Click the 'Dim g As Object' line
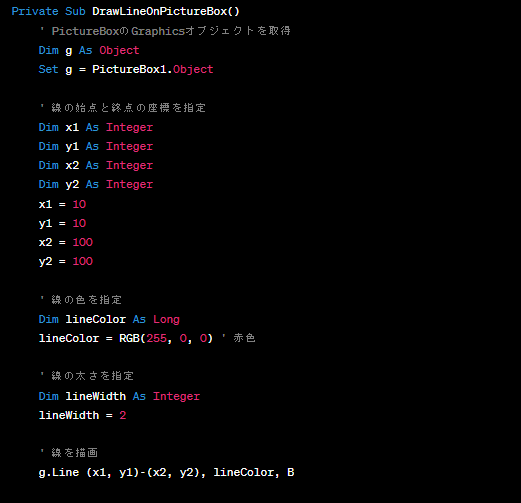This screenshot has height=503, width=521. [x=89, y=50]
